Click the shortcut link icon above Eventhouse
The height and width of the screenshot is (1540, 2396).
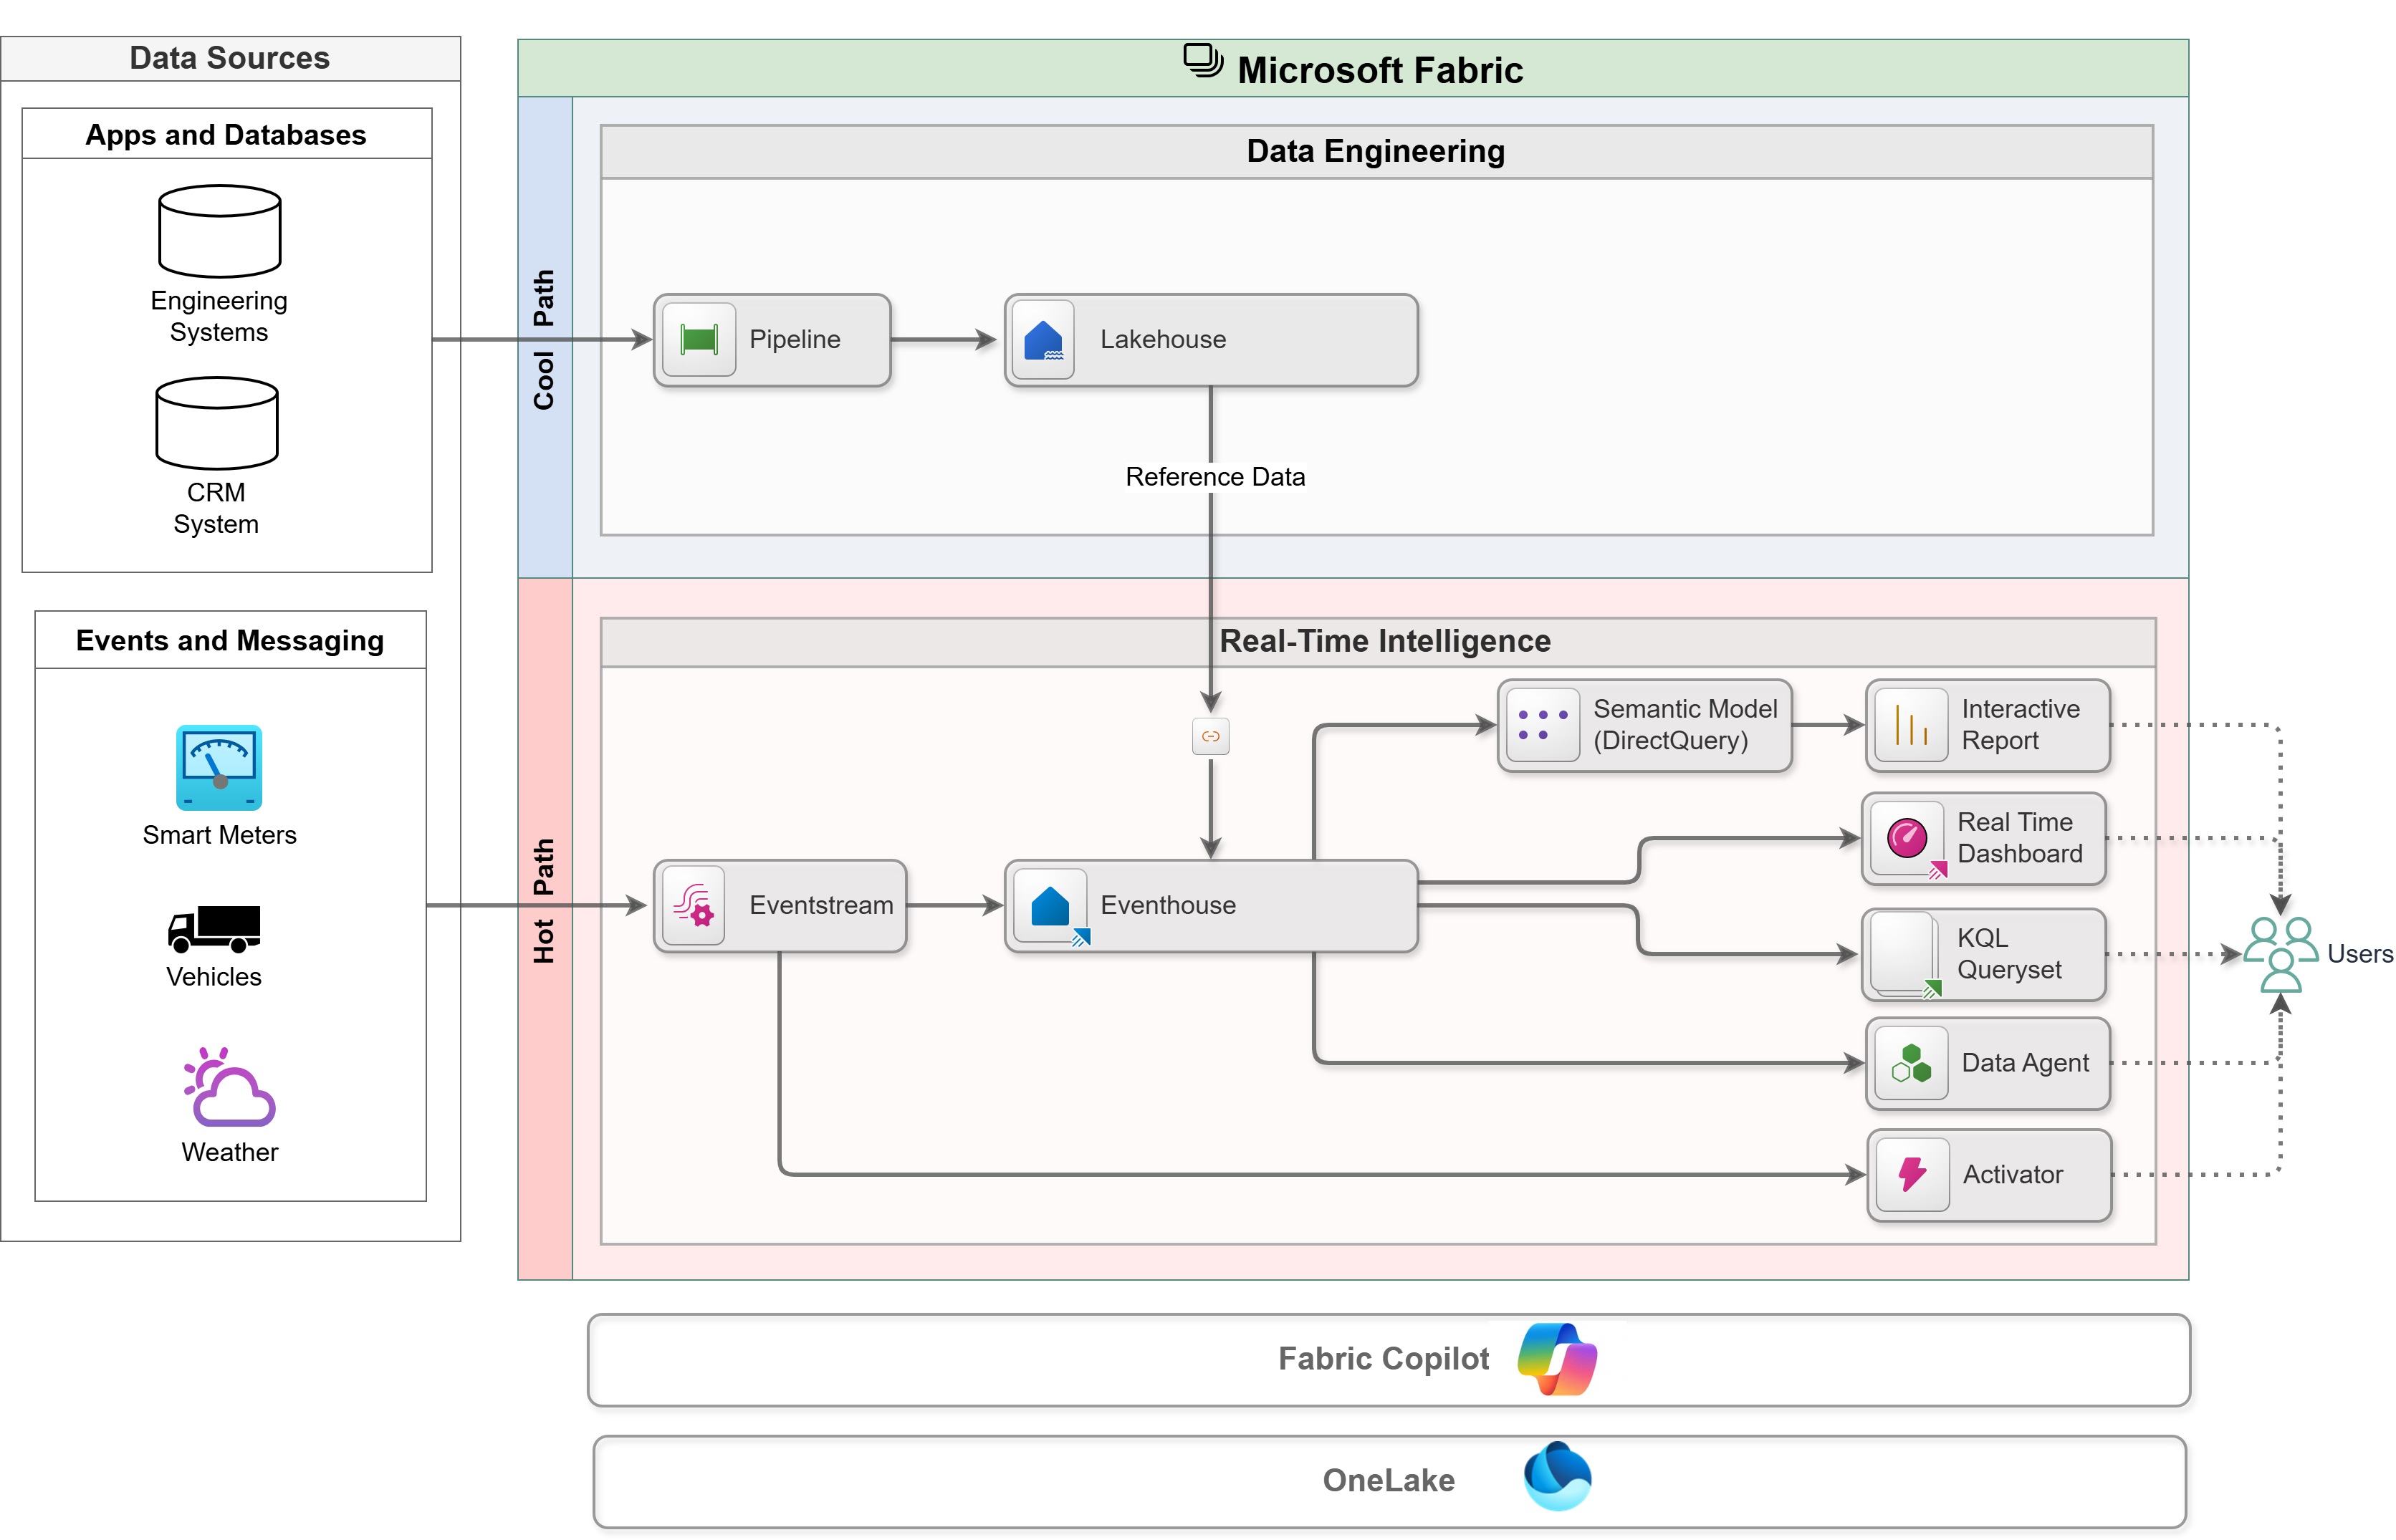click(1211, 736)
